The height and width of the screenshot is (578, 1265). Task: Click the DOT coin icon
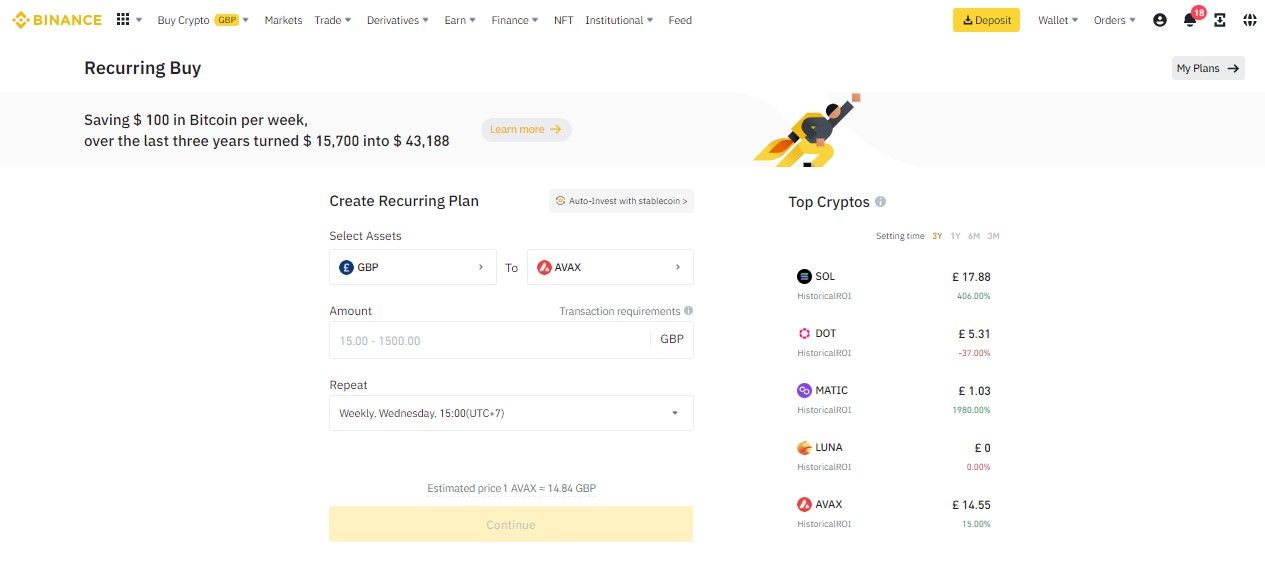point(804,333)
